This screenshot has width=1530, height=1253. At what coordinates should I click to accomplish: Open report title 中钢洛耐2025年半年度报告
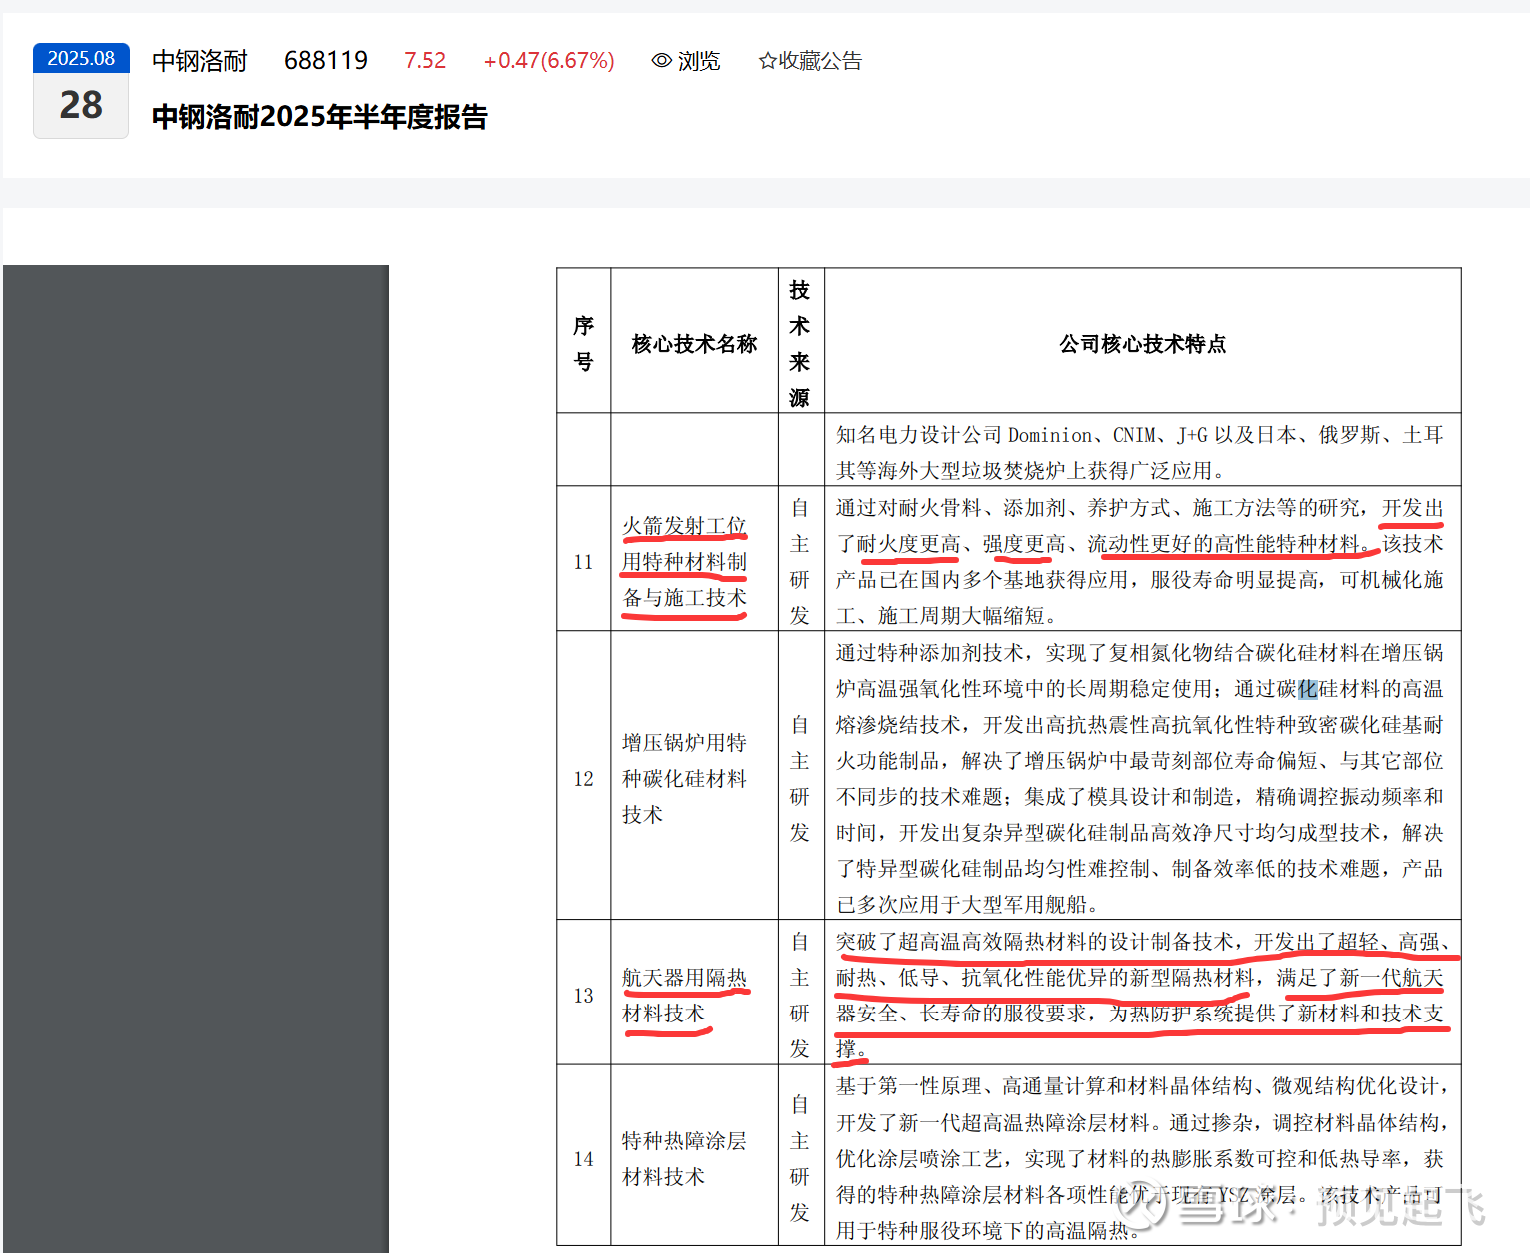pyautogui.click(x=319, y=117)
